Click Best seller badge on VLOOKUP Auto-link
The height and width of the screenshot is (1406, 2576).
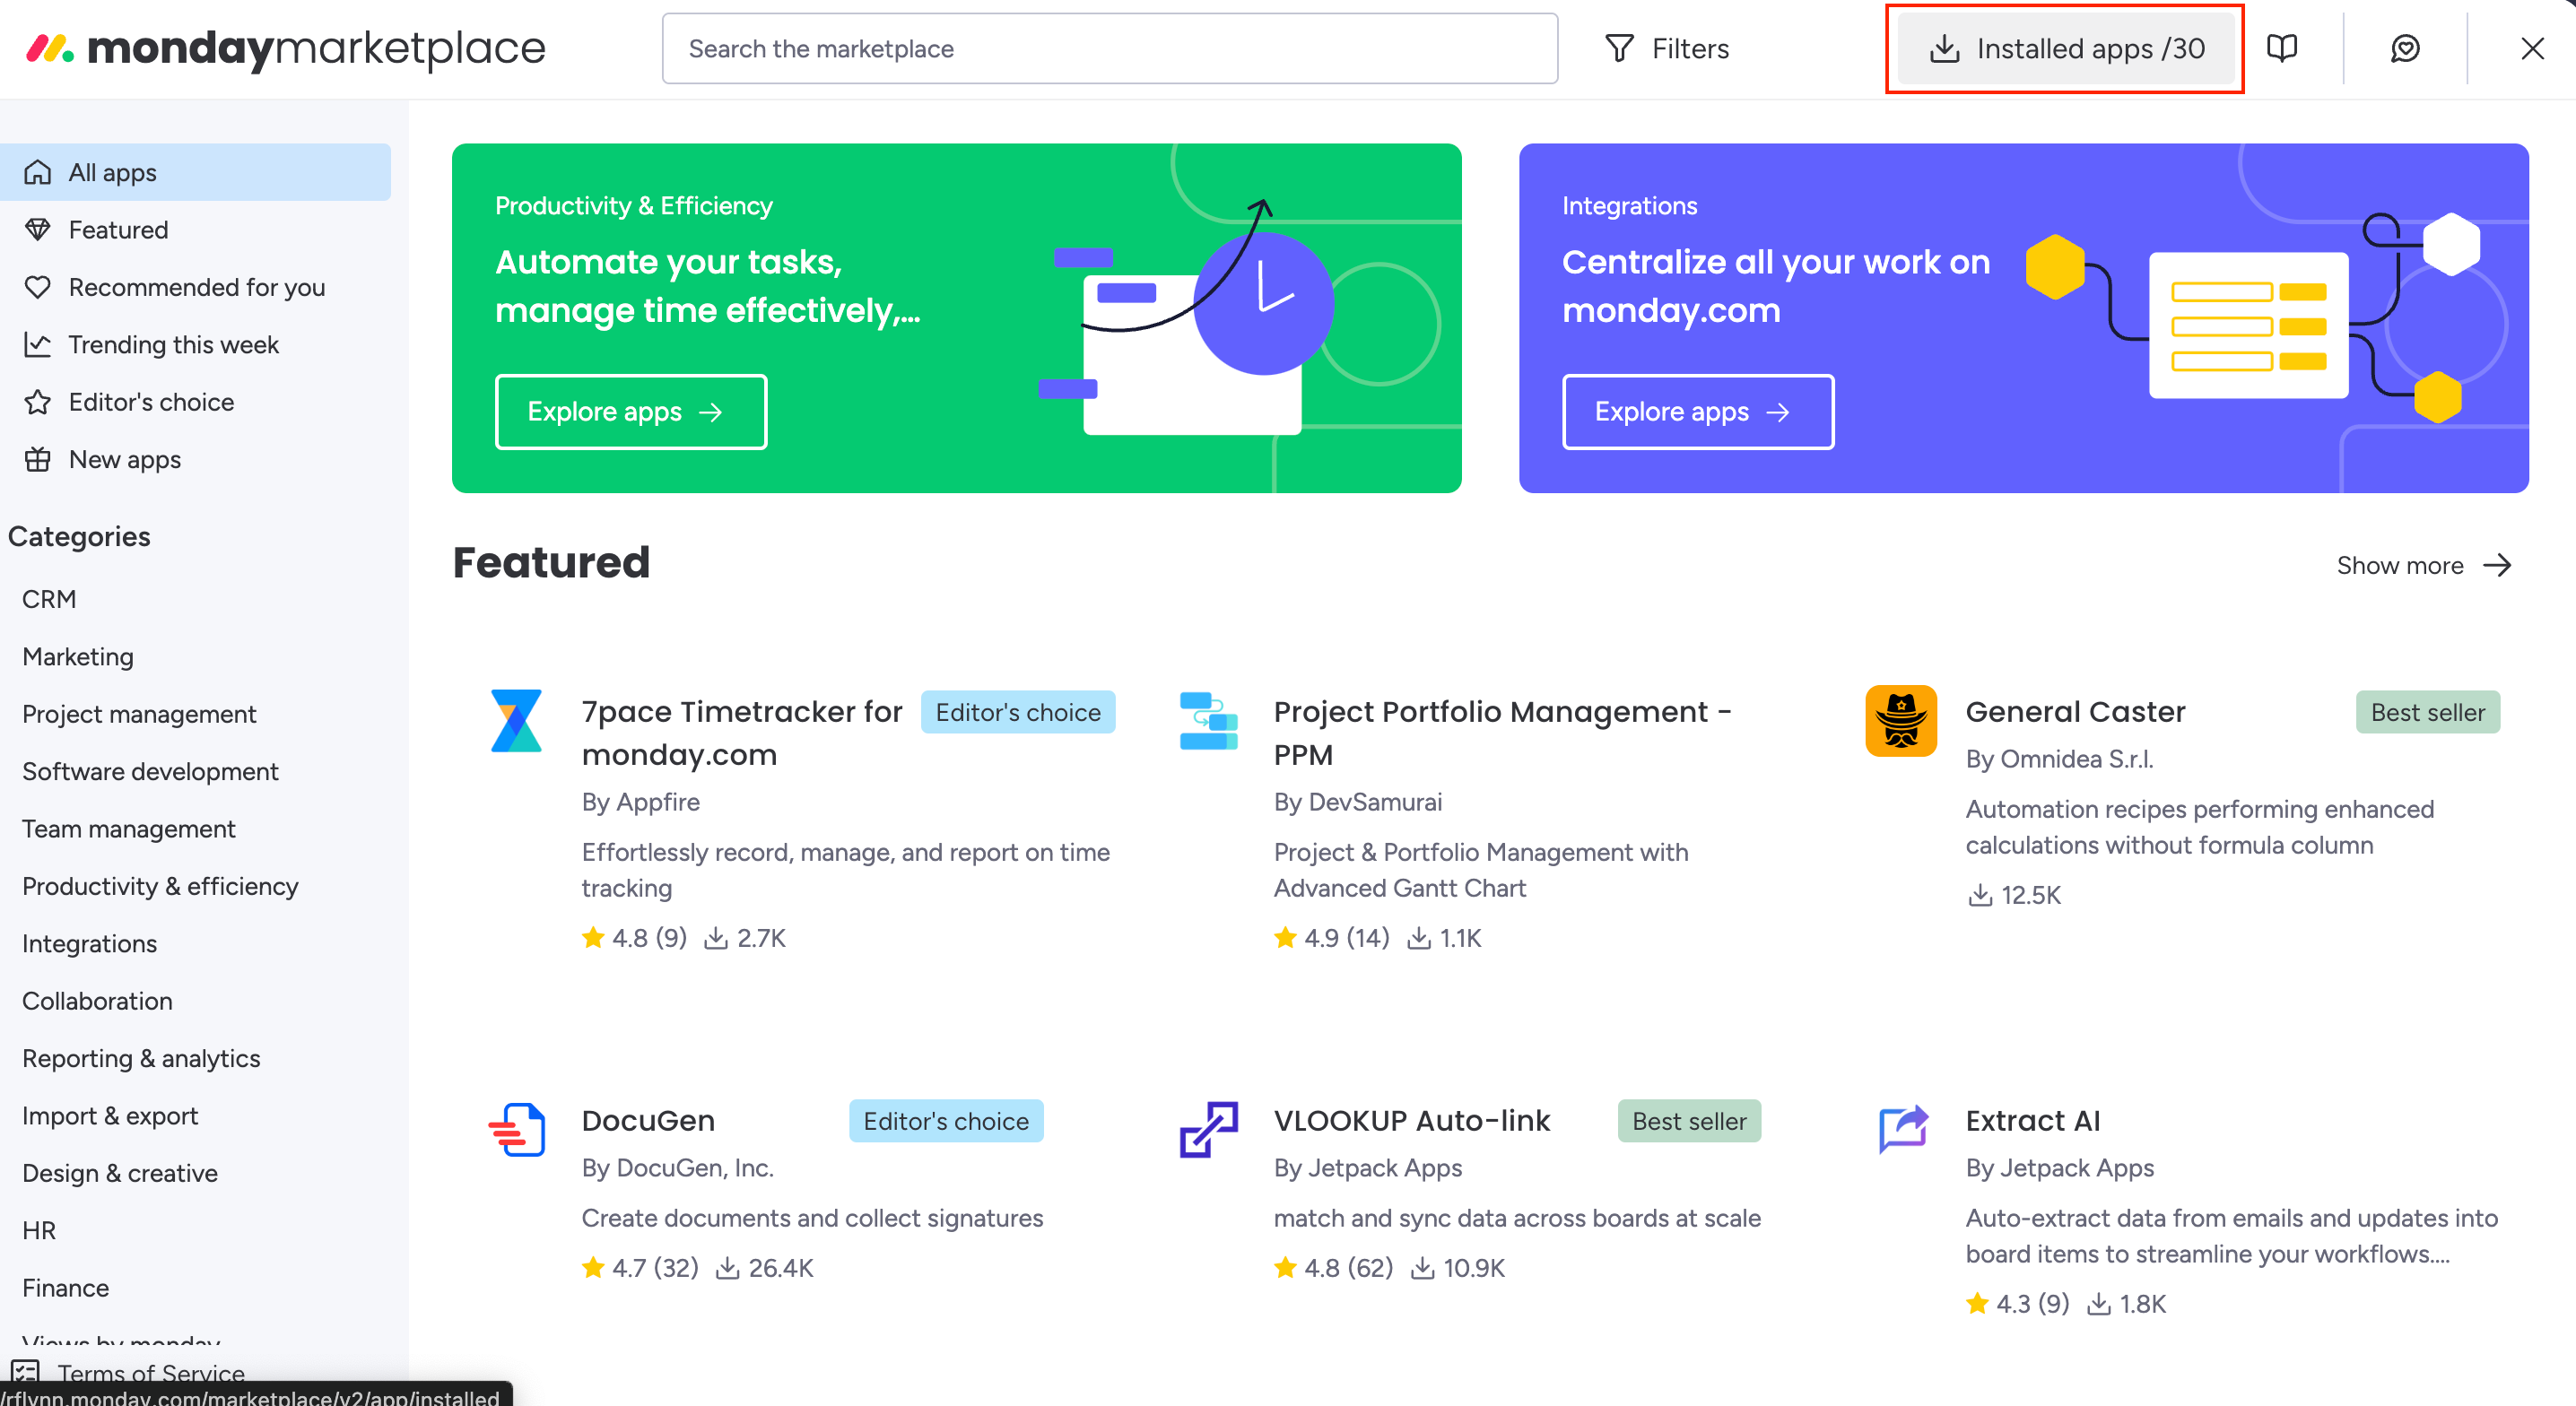(x=1689, y=1121)
